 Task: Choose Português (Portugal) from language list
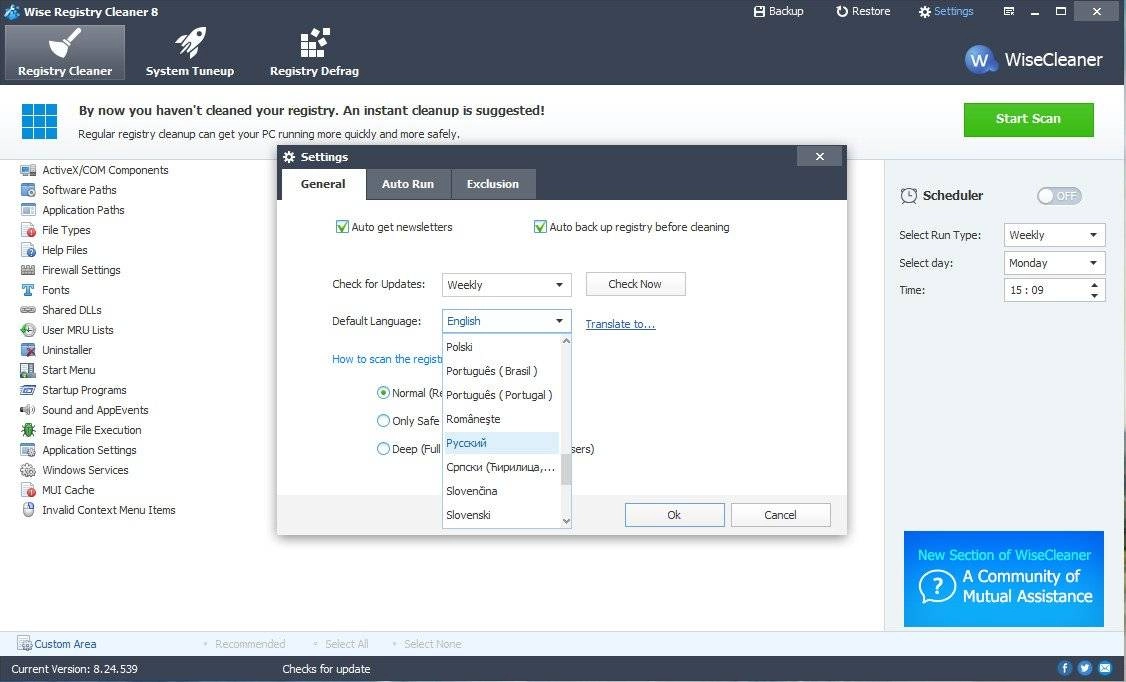pyautogui.click(x=501, y=395)
